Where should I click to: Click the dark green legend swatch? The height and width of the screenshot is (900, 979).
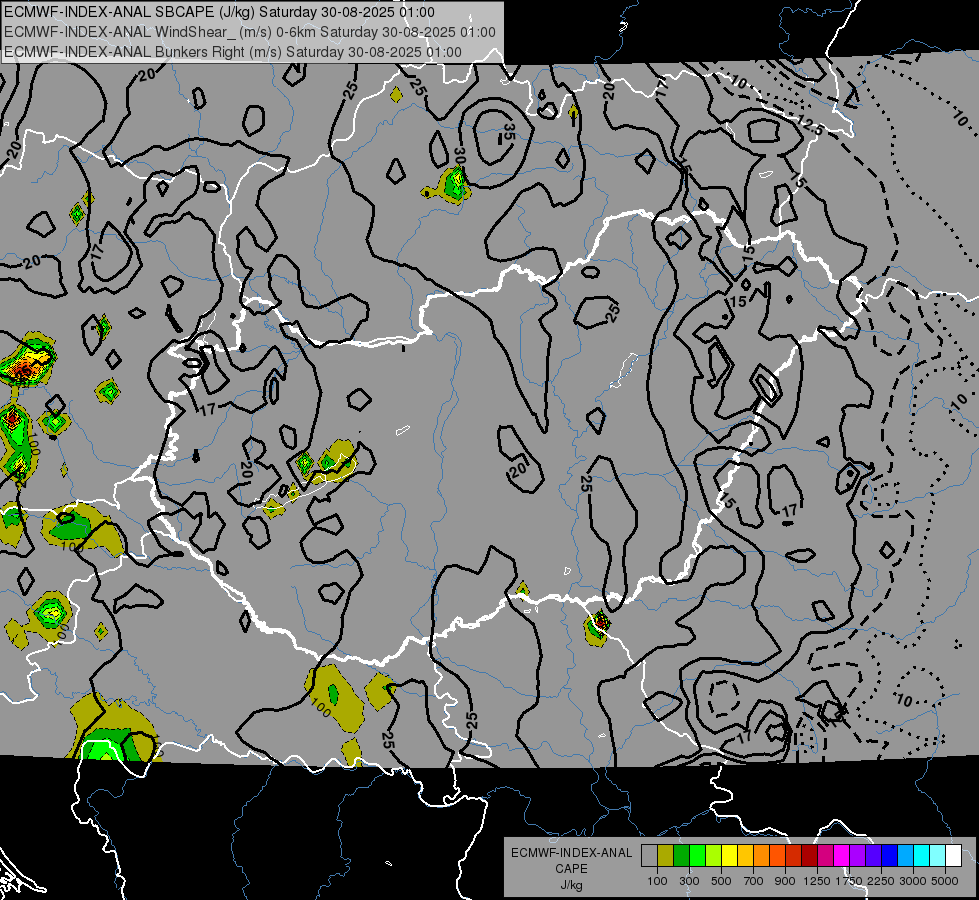[681, 856]
